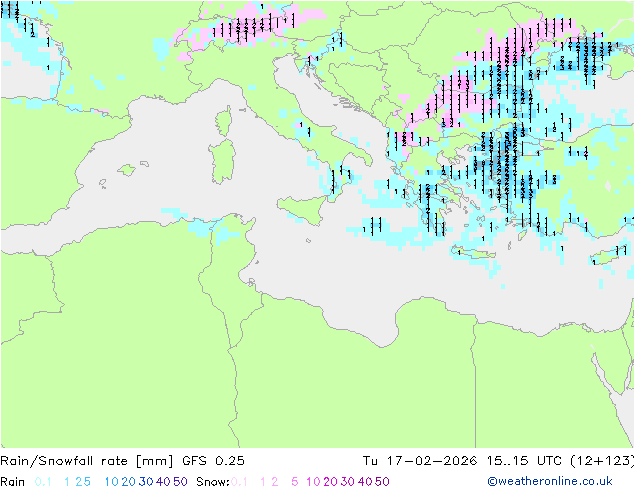634x490 pixels.
Task: Click the 'GFS 0.25' model label
Action: pos(213,460)
